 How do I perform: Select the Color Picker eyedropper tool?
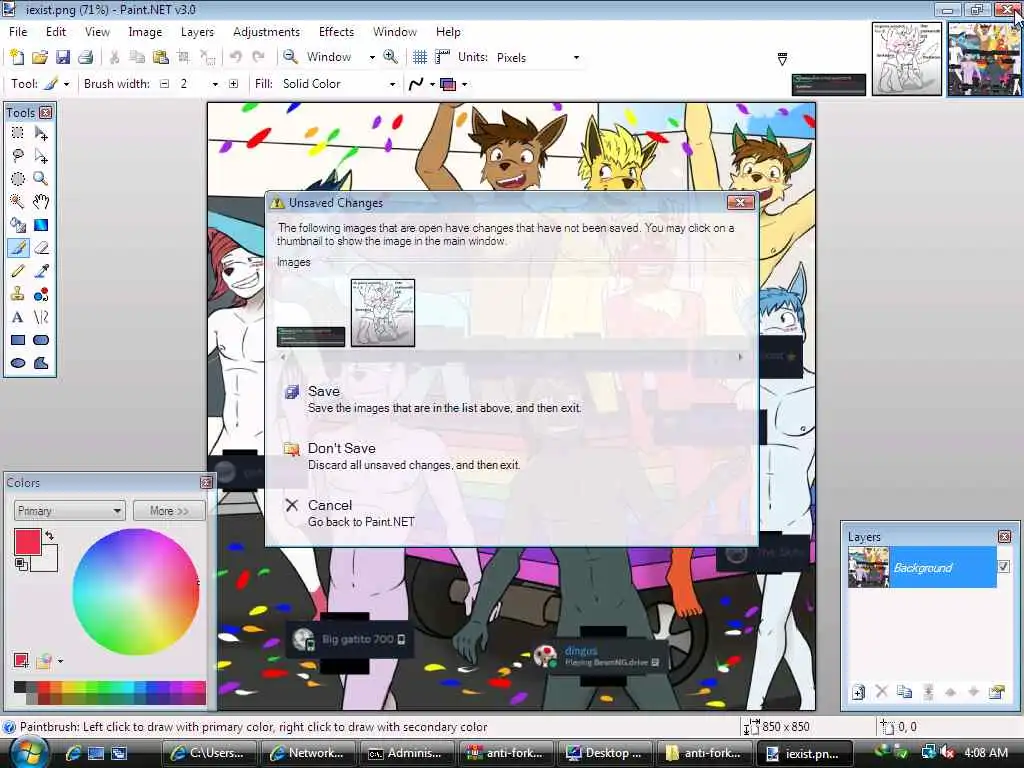click(41, 271)
